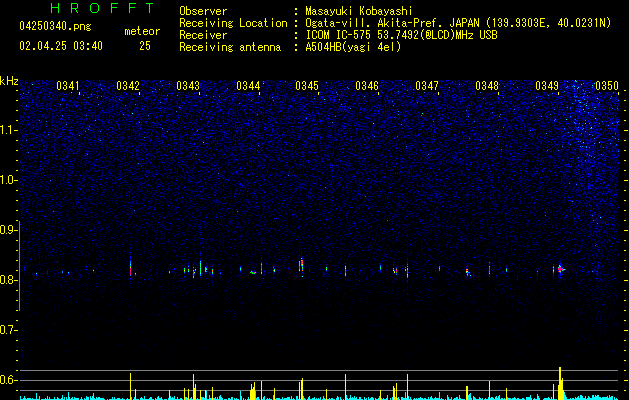The image size is (629, 400).
Task: Click the kHz axis unit label
Action: coord(9,81)
